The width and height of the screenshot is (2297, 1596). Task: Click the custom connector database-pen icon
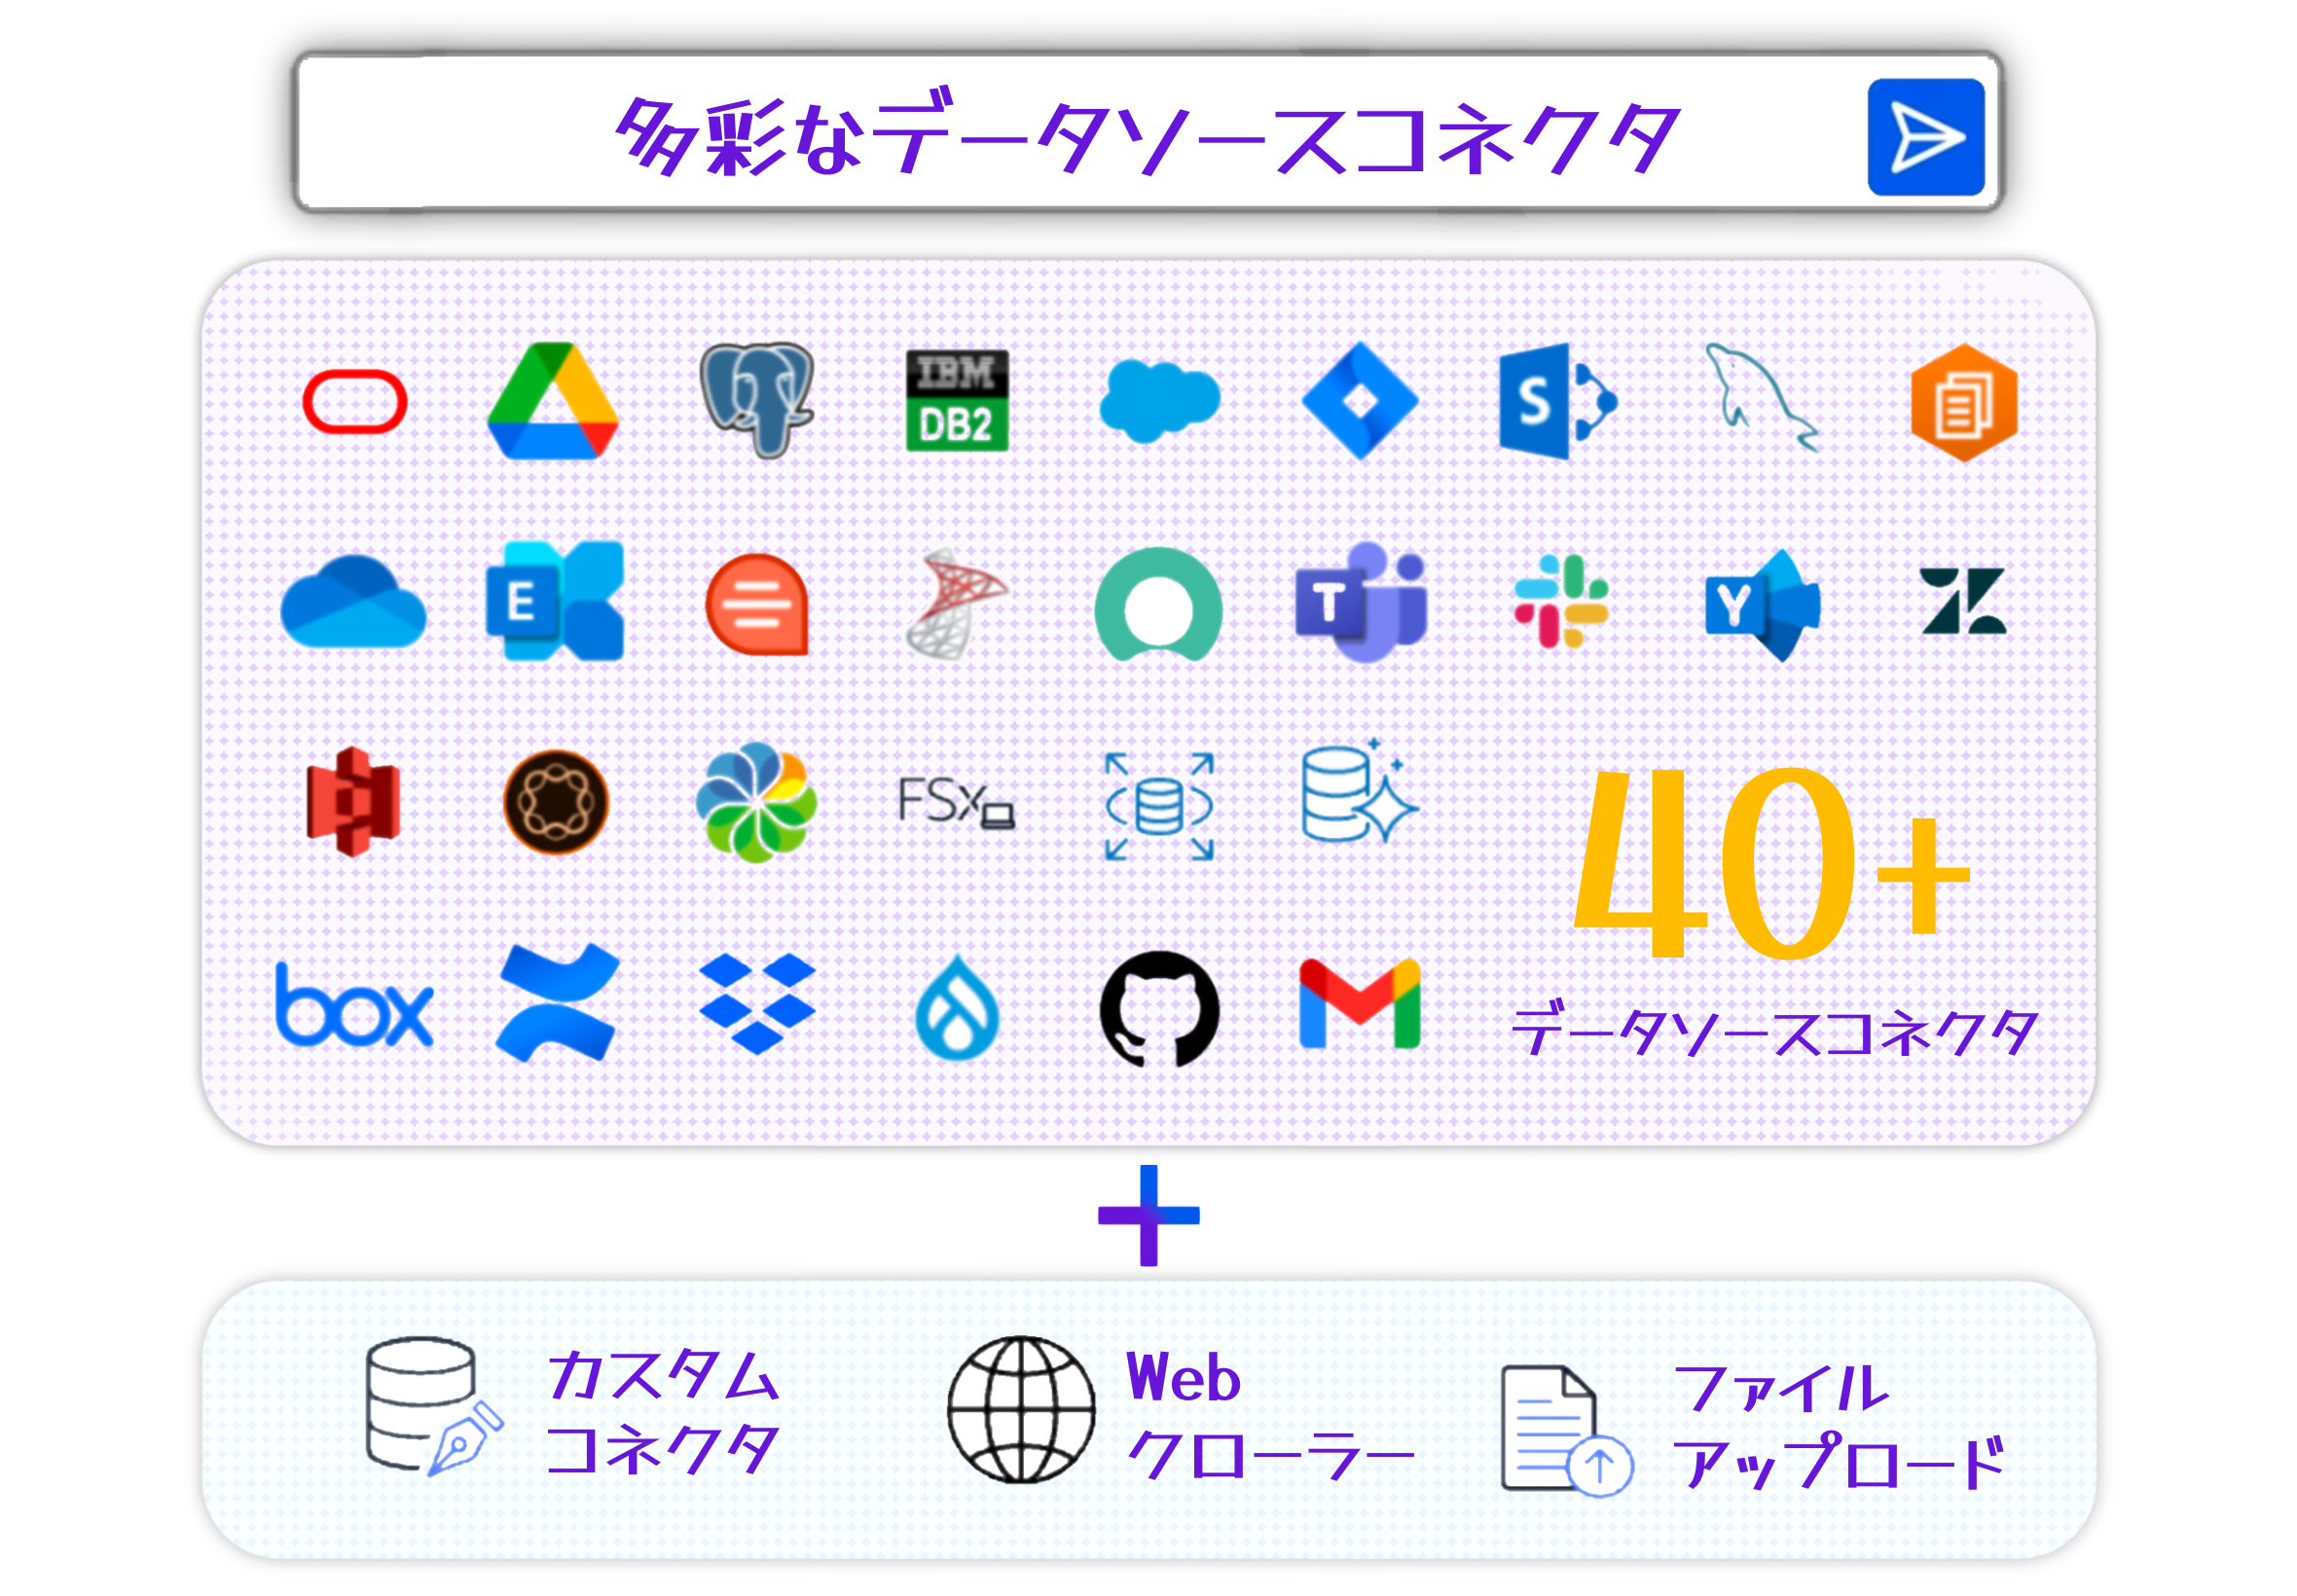434,1408
